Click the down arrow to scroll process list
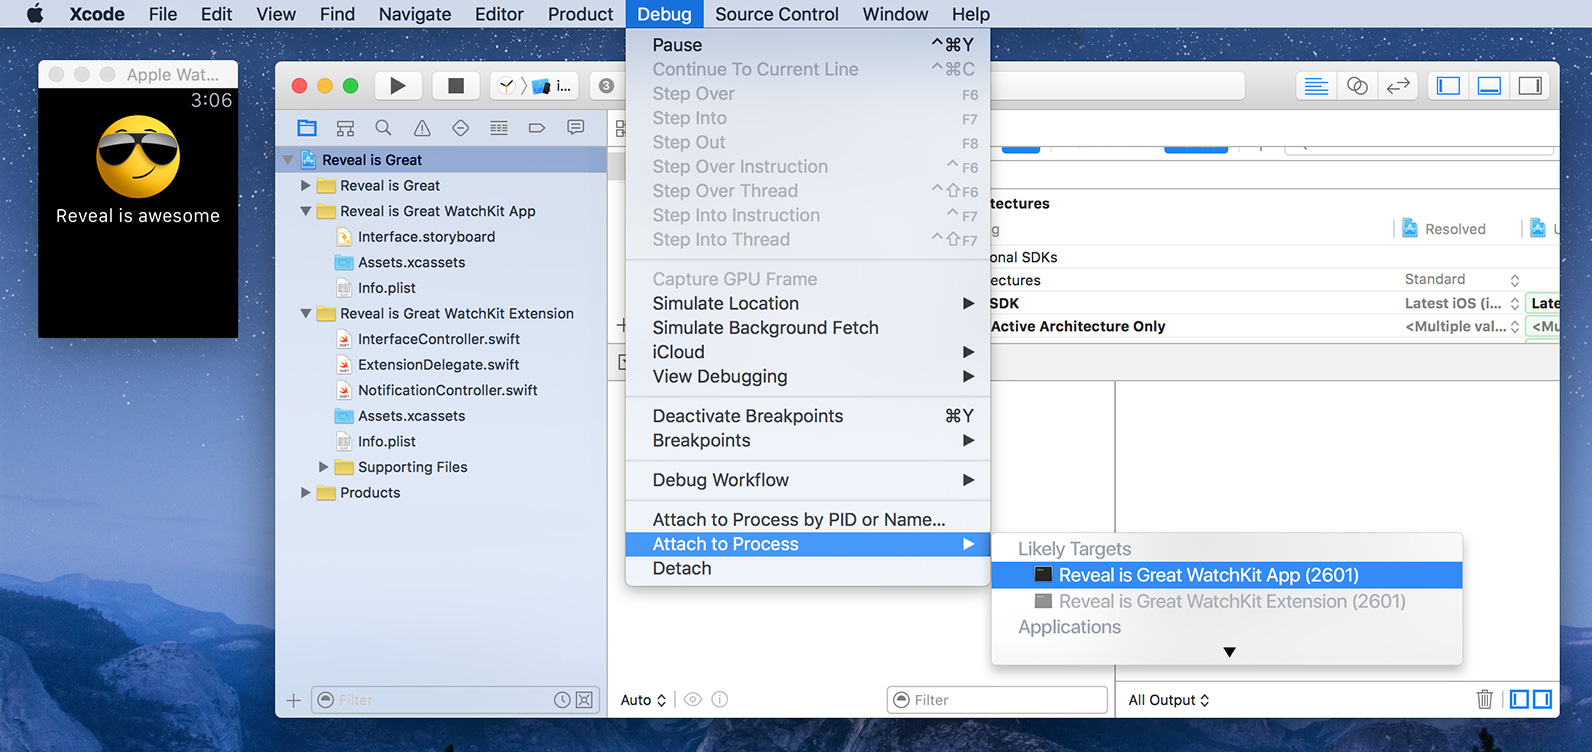1592x752 pixels. [1229, 652]
